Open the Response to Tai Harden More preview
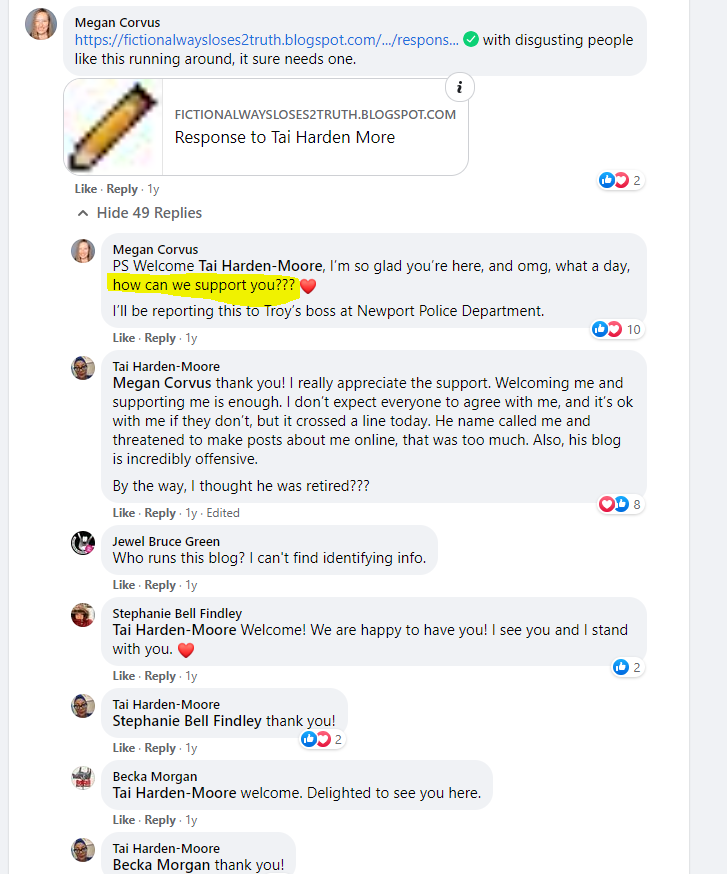The height and width of the screenshot is (874, 727). pos(266,127)
